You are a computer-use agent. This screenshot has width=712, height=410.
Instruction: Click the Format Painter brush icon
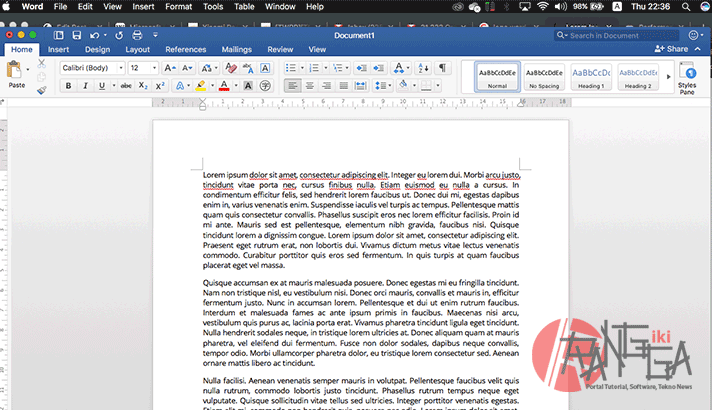(42, 90)
